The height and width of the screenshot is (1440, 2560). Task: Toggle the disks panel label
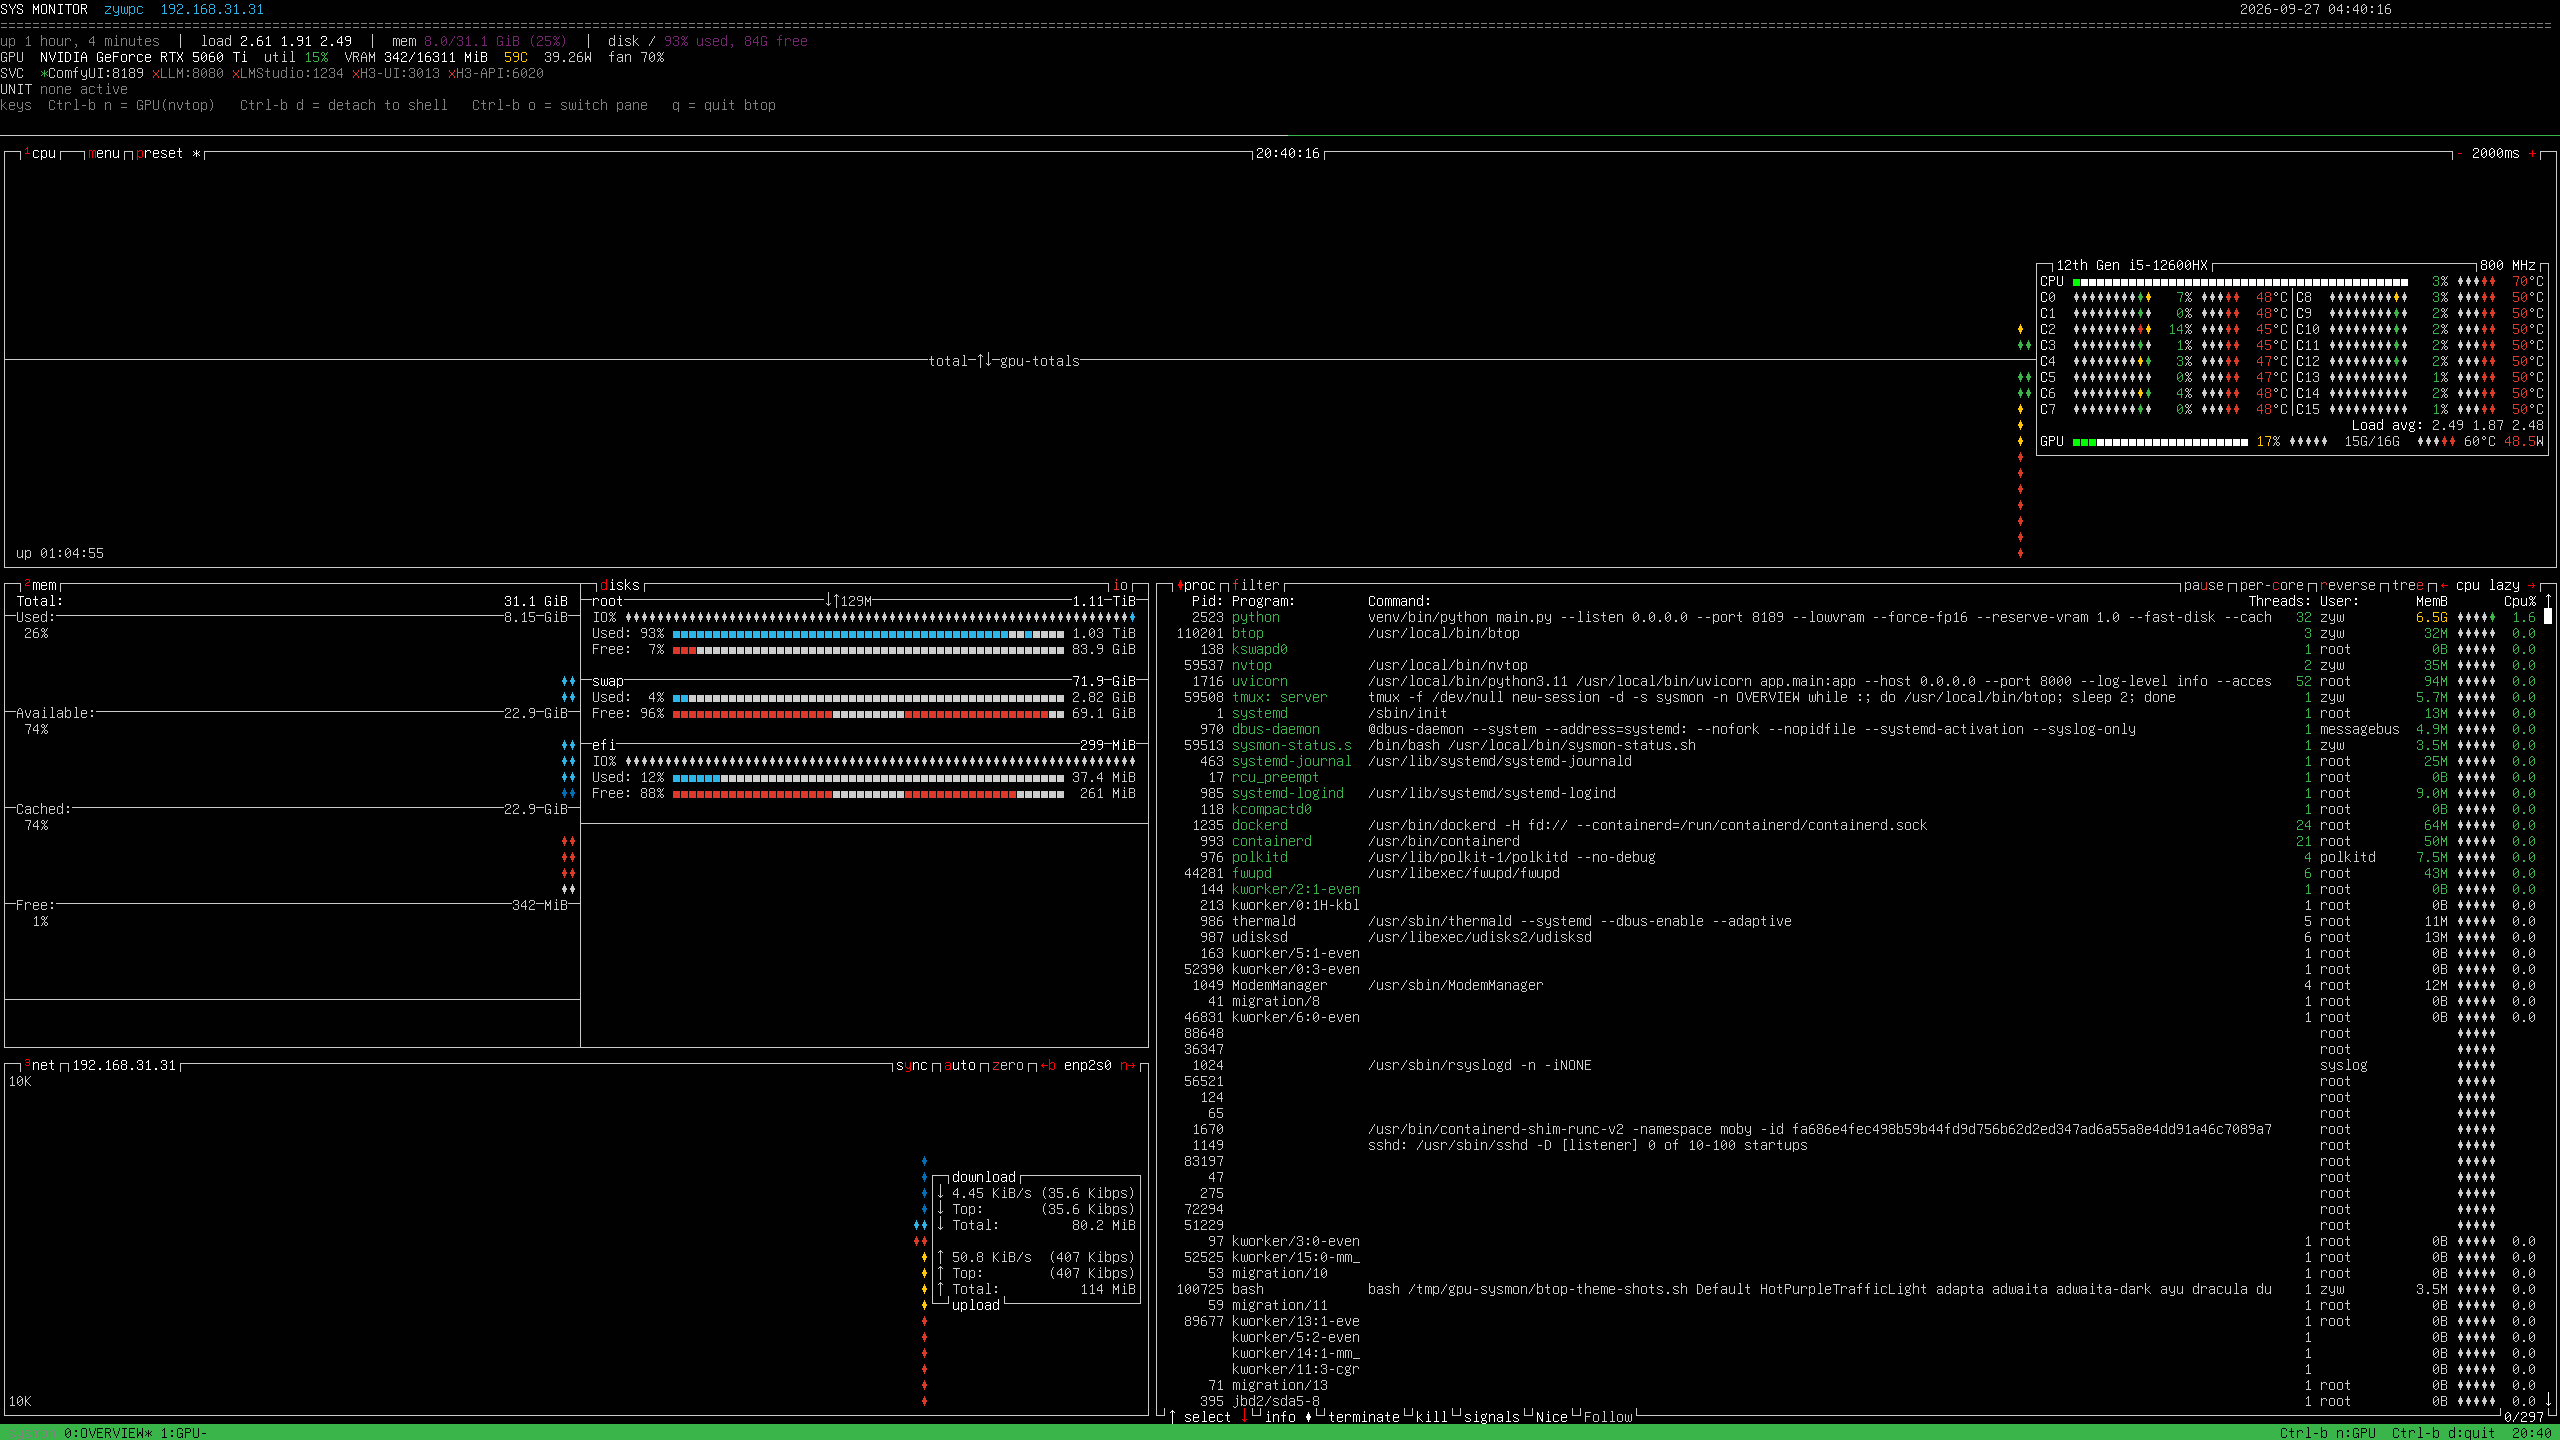point(620,585)
